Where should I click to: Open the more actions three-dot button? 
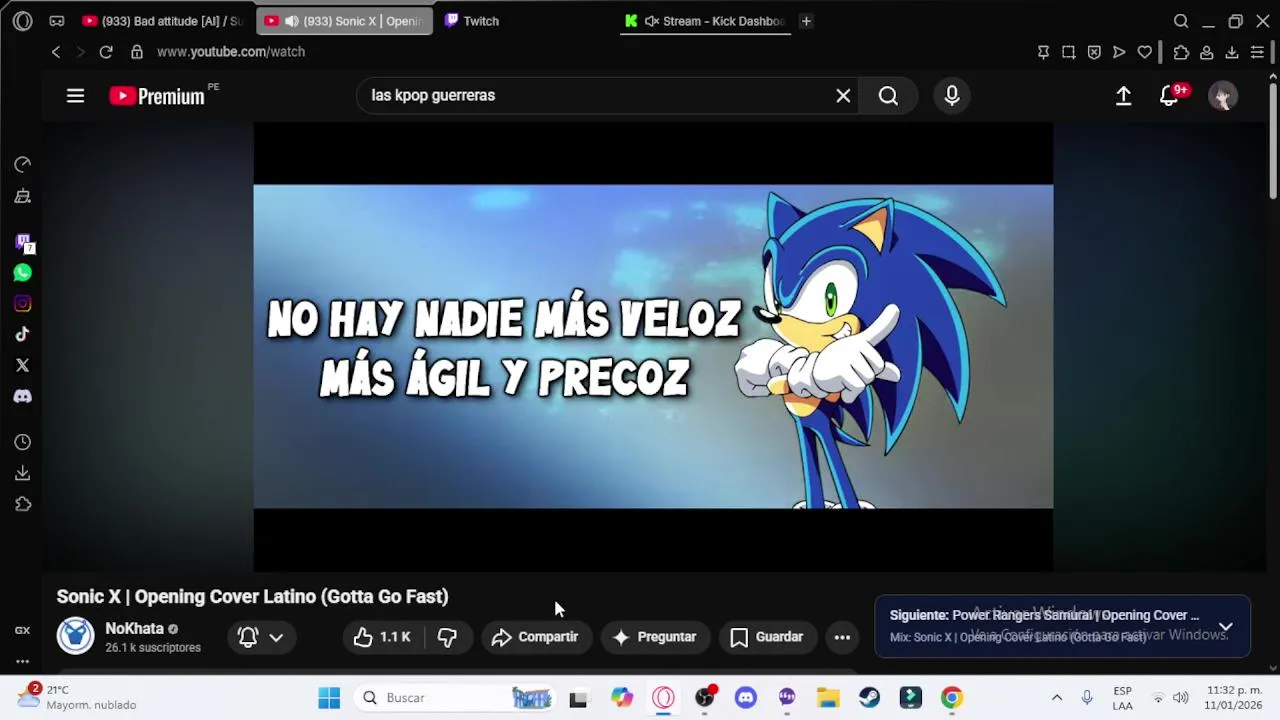coord(842,637)
